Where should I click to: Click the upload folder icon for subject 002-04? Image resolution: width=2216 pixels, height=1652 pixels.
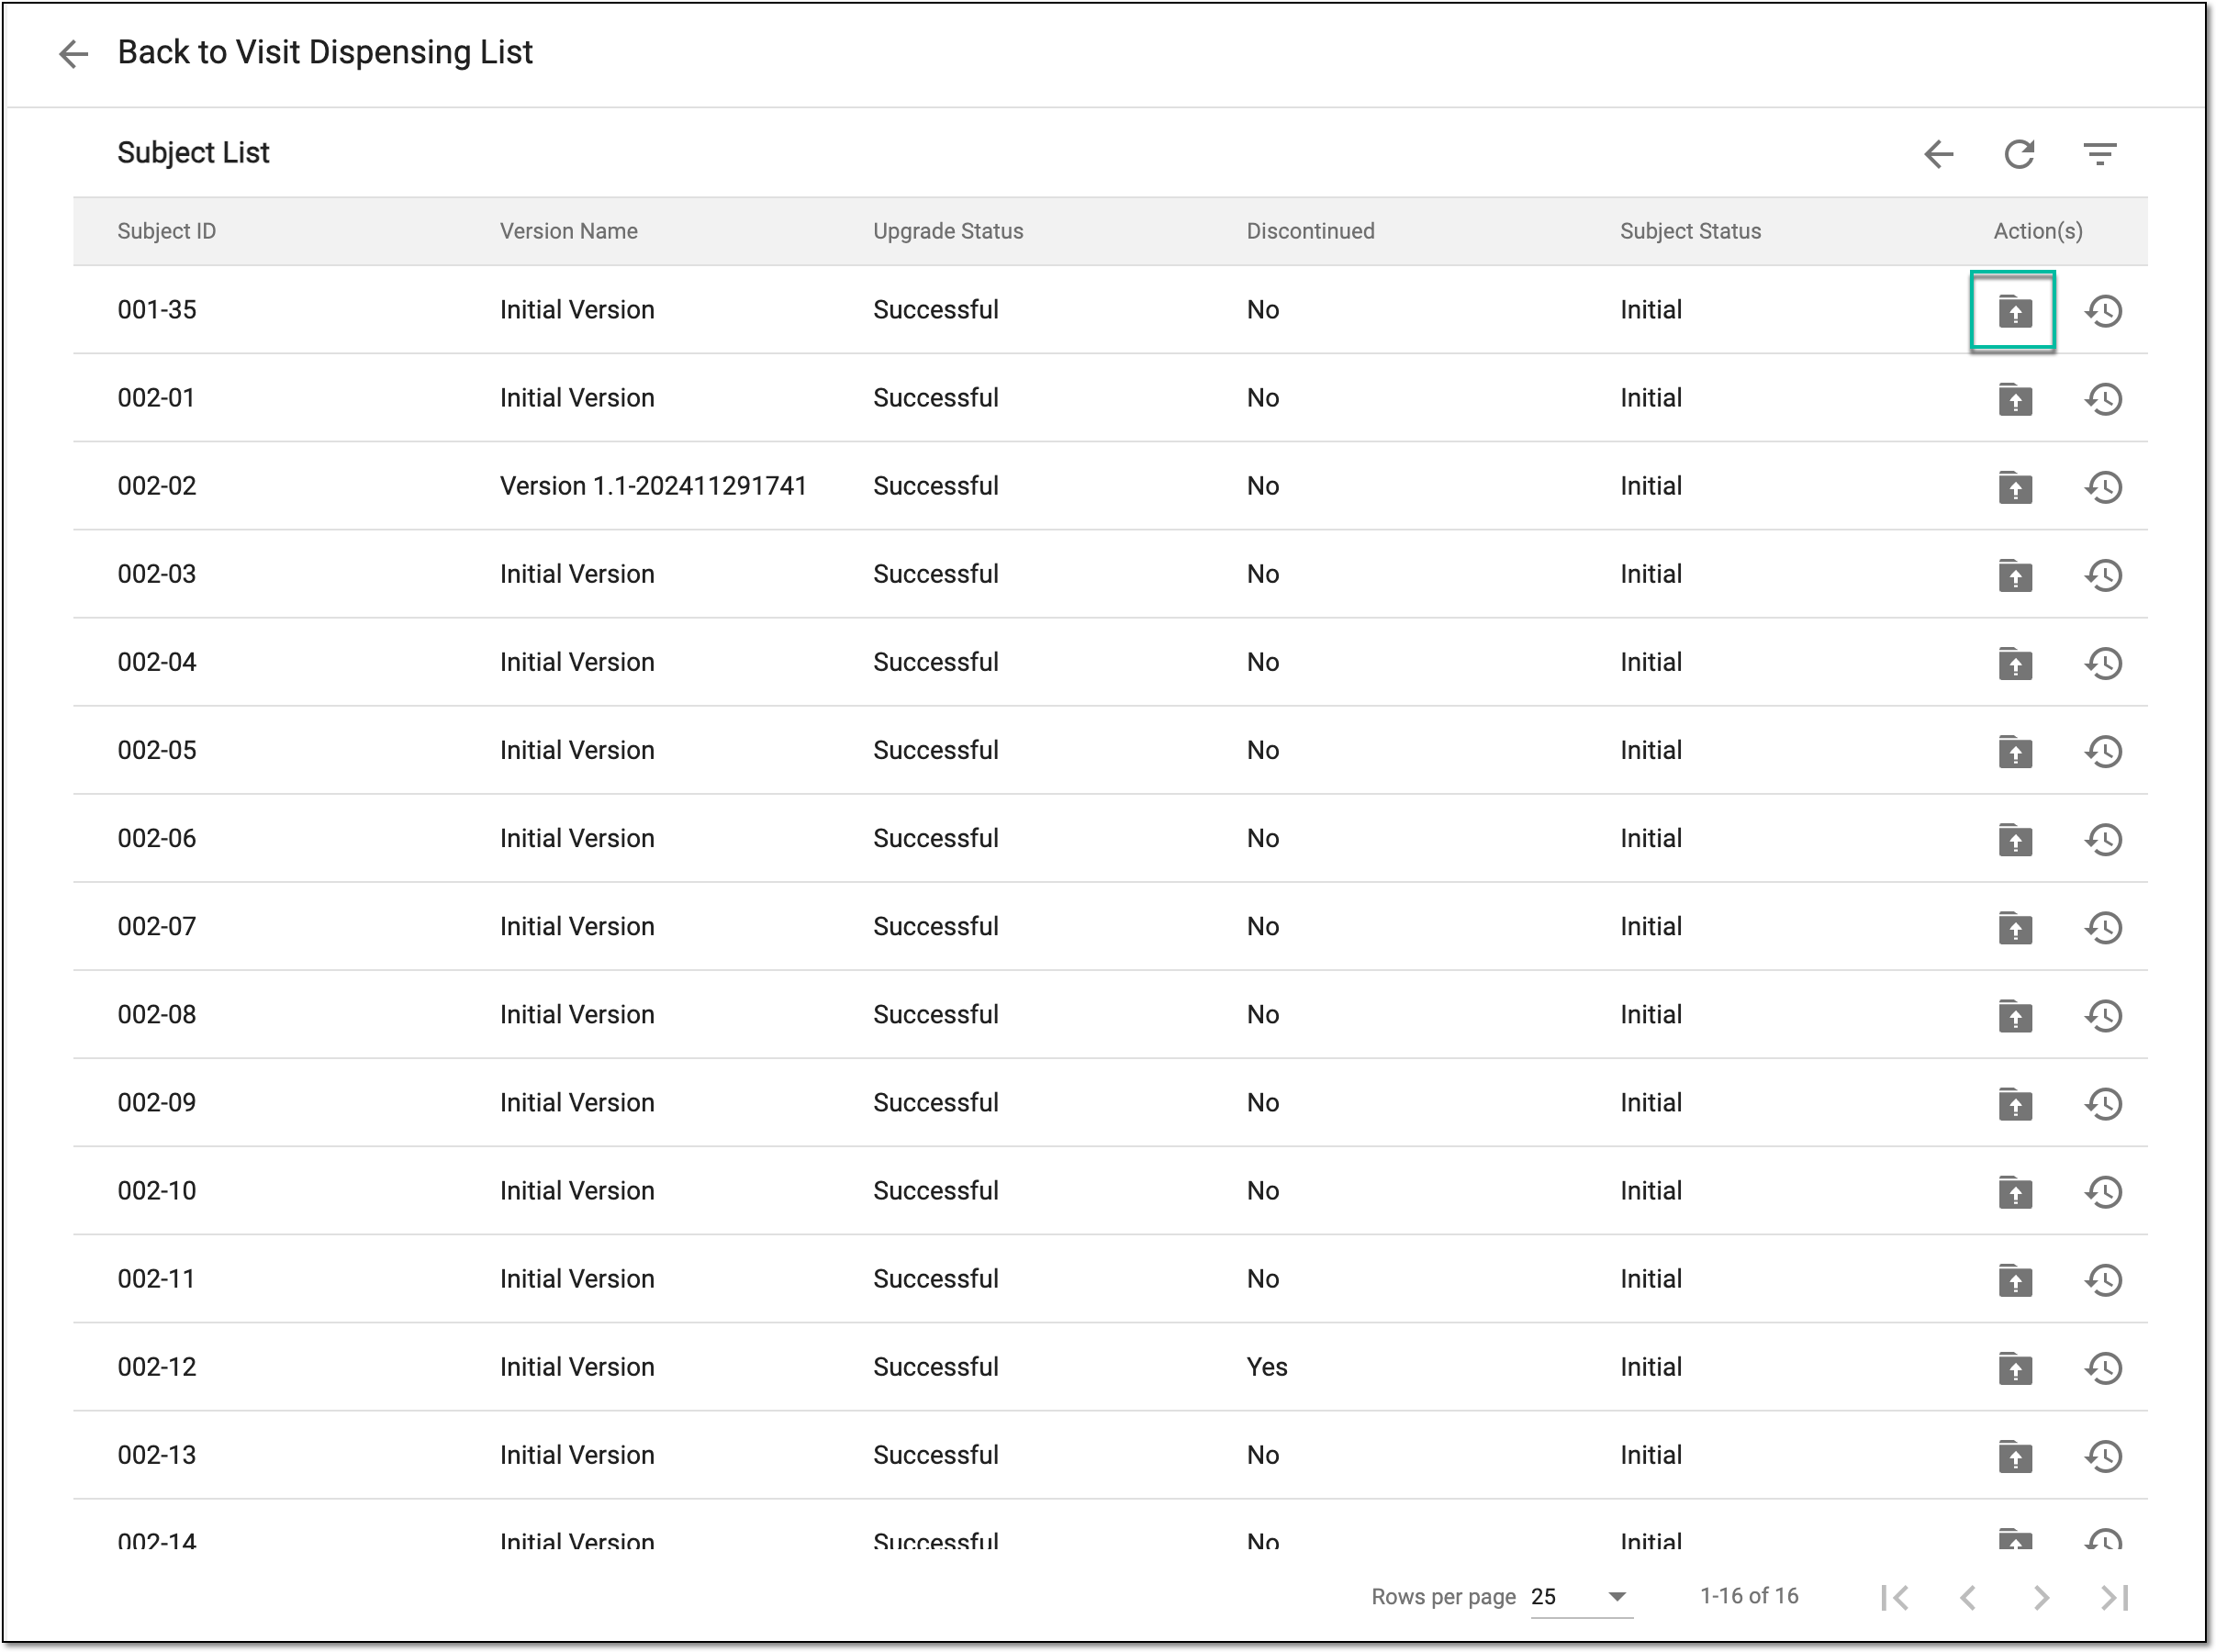(2014, 663)
